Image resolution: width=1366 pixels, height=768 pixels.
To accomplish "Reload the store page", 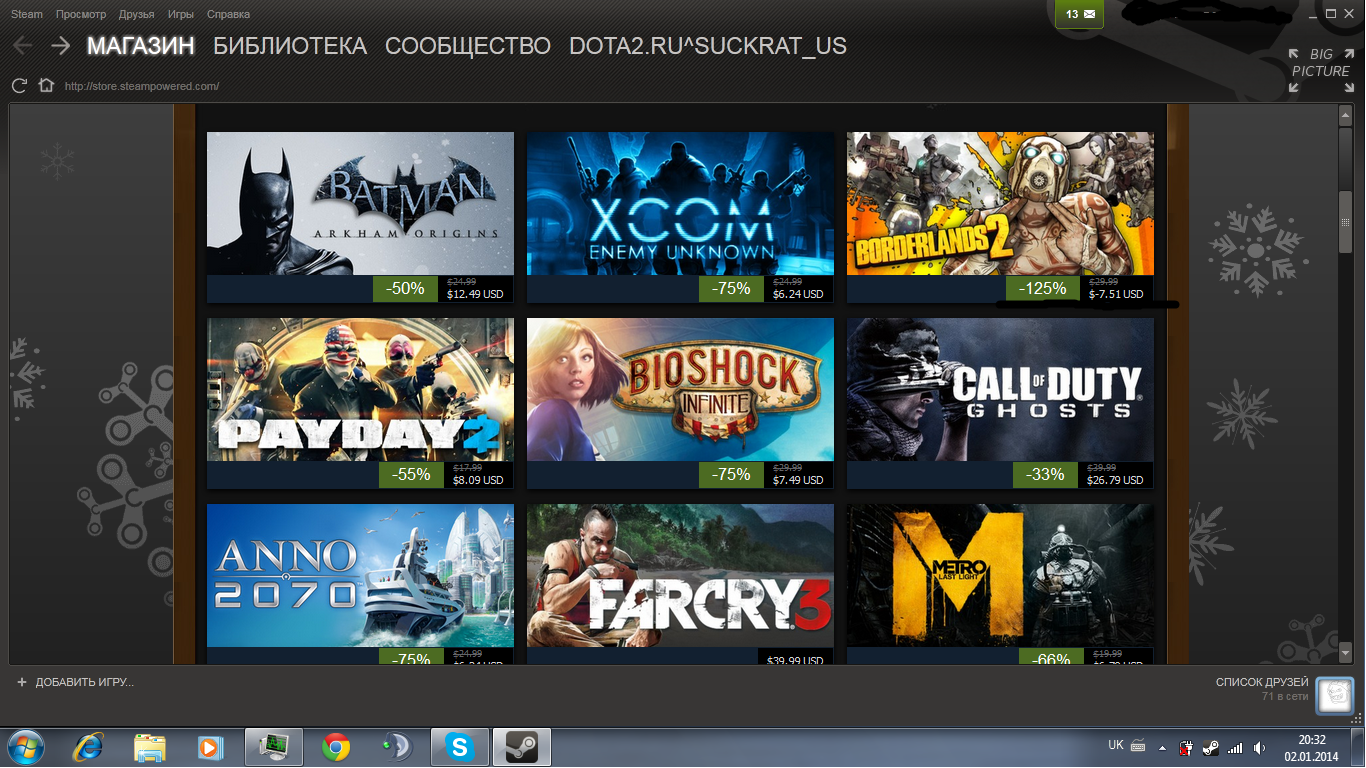I will click(19, 85).
